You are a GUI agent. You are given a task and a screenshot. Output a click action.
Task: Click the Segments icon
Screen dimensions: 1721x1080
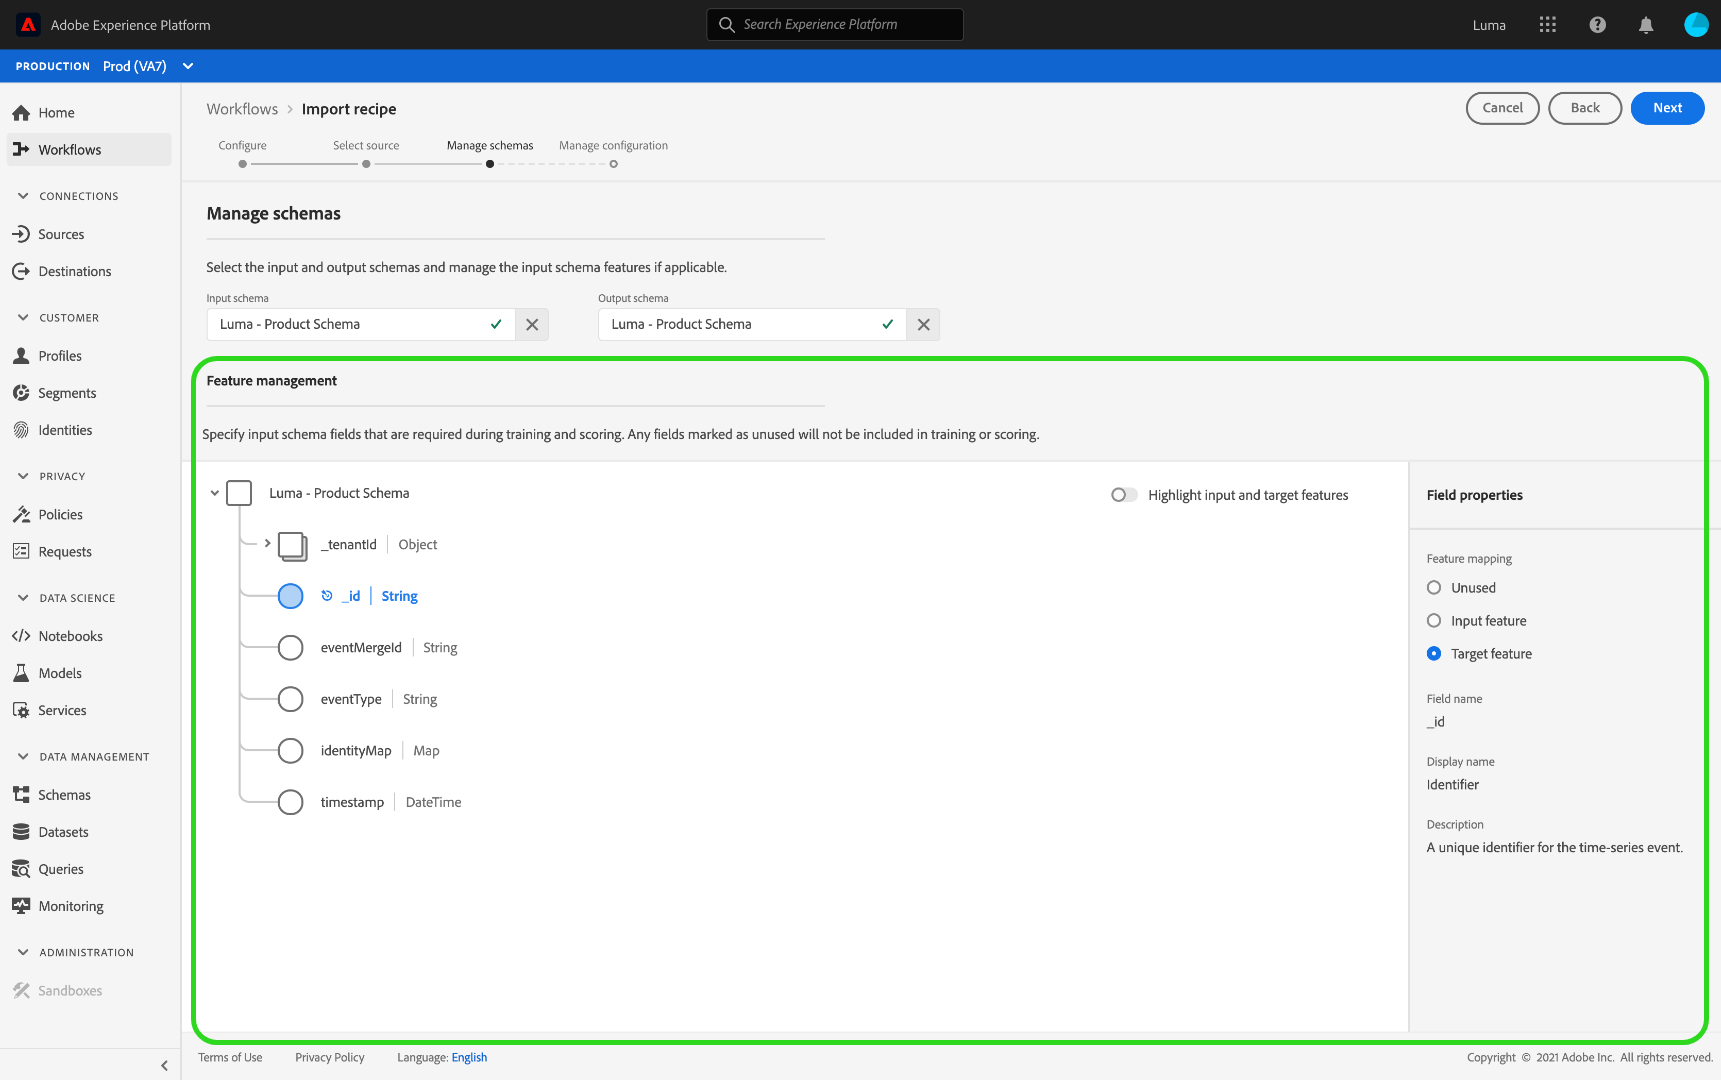21,393
